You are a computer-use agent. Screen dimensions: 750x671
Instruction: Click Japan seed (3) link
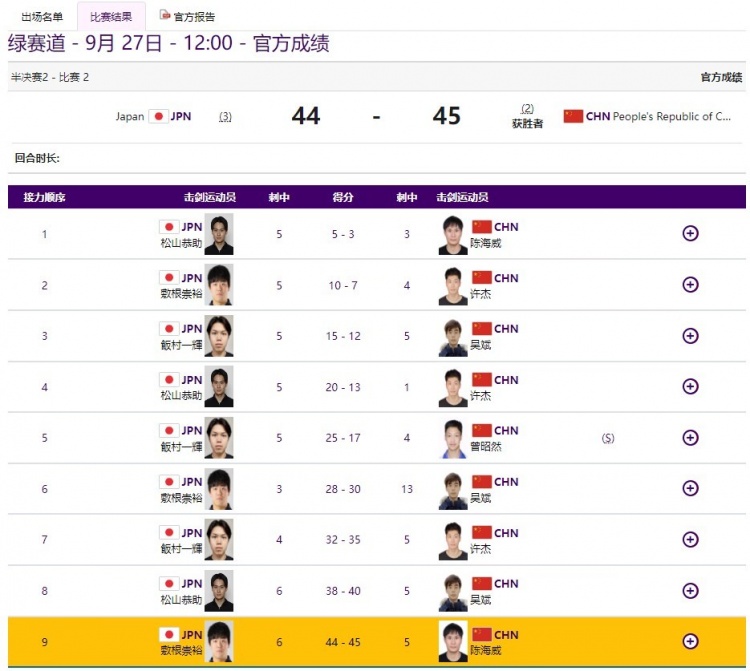pyautogui.click(x=225, y=116)
